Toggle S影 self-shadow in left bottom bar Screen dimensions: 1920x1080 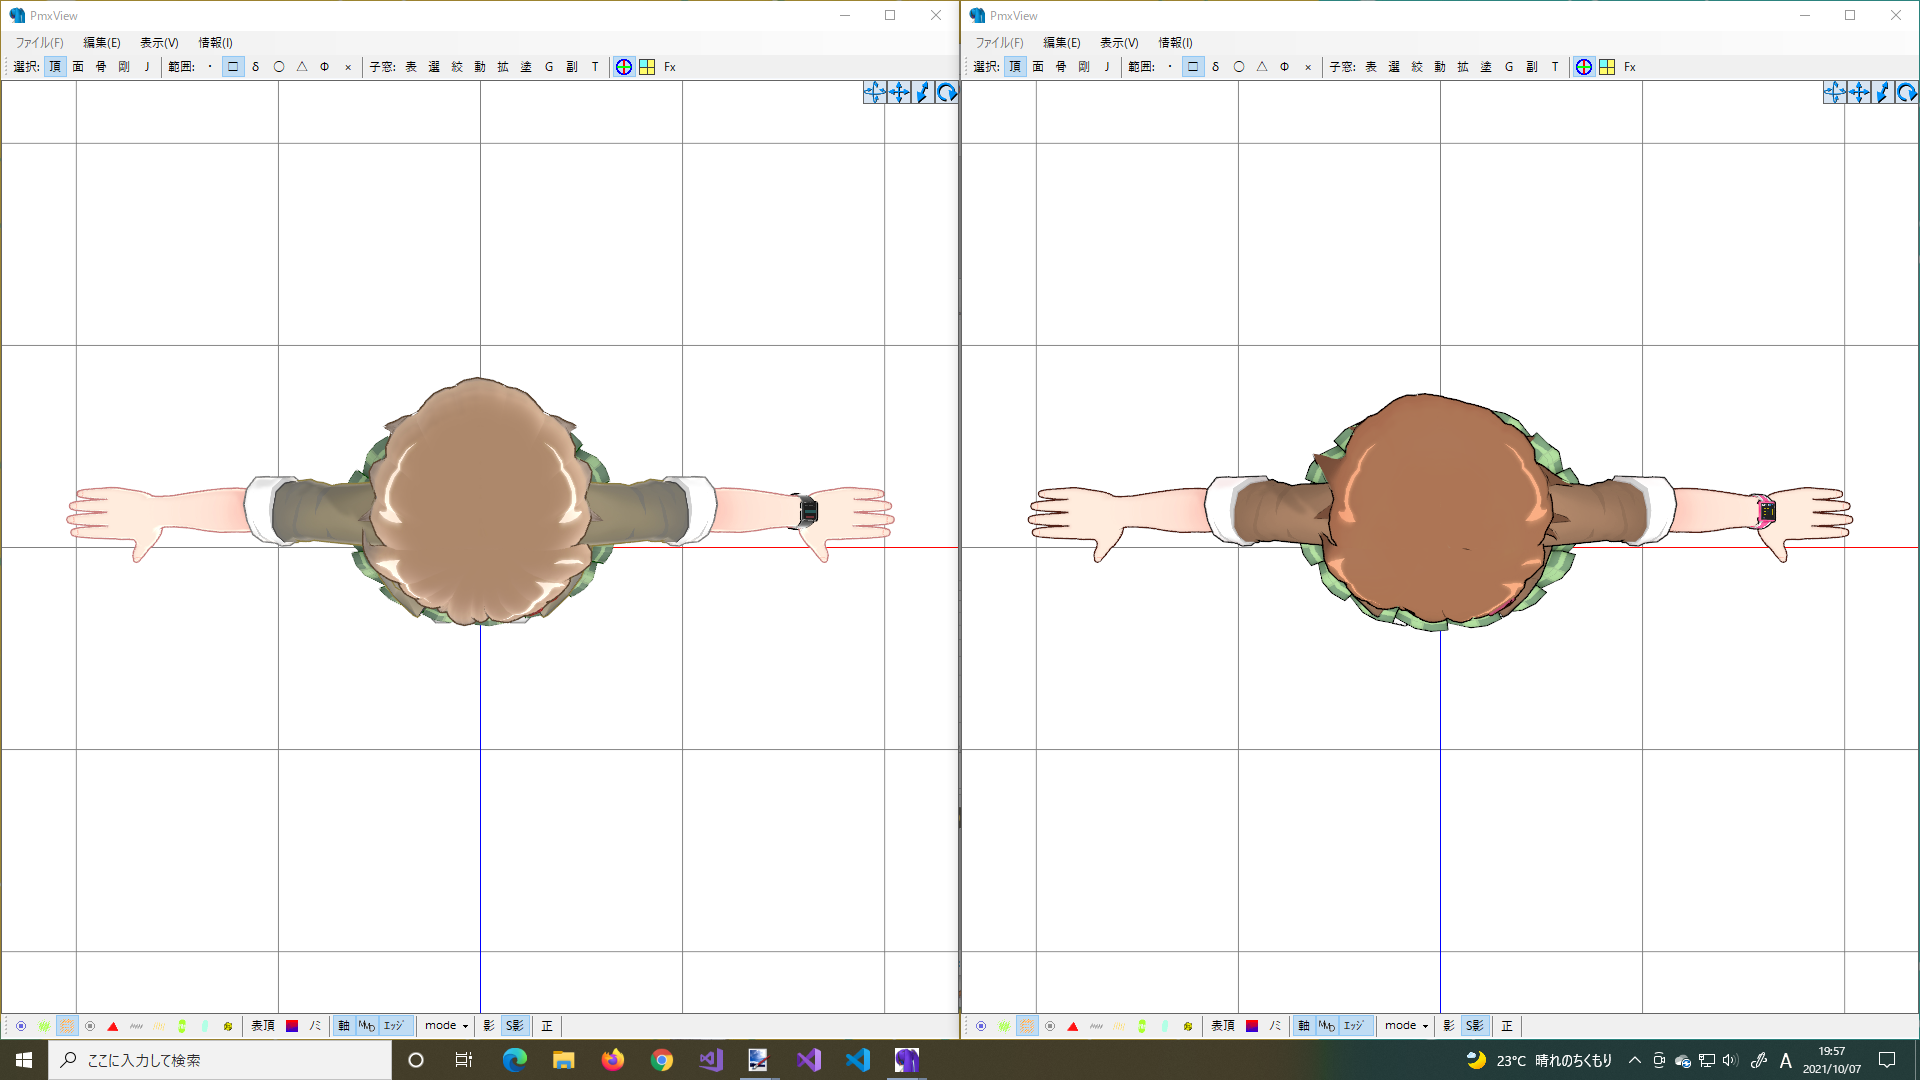(515, 1026)
